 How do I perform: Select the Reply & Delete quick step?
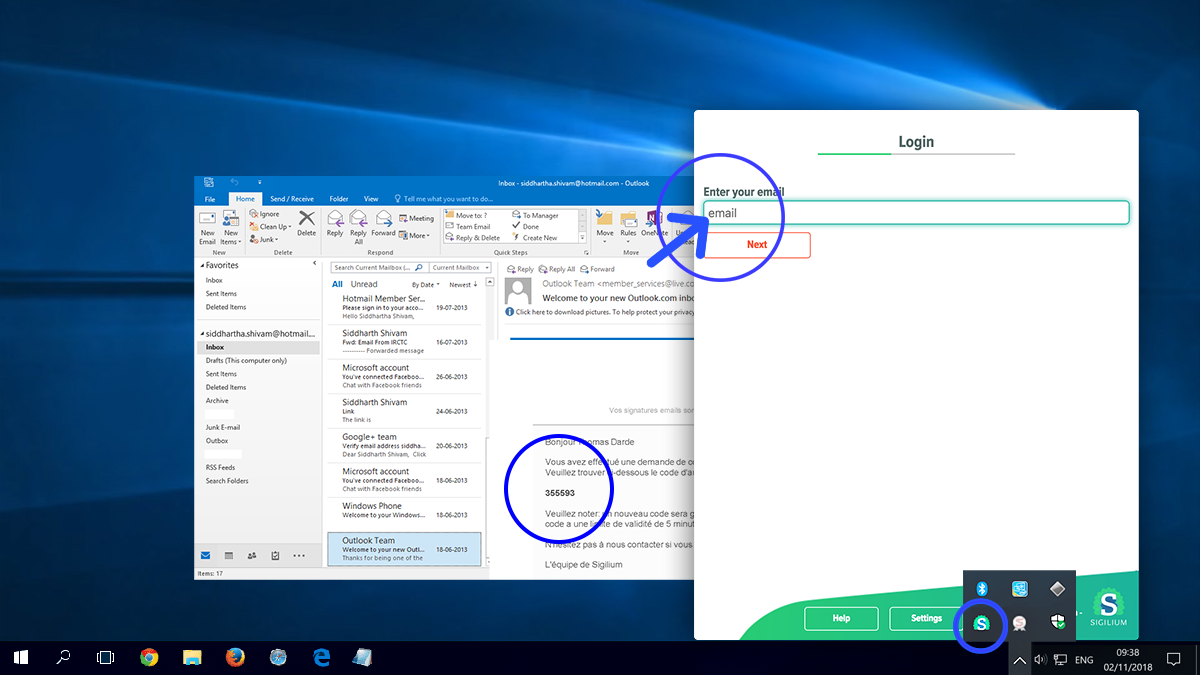473,238
